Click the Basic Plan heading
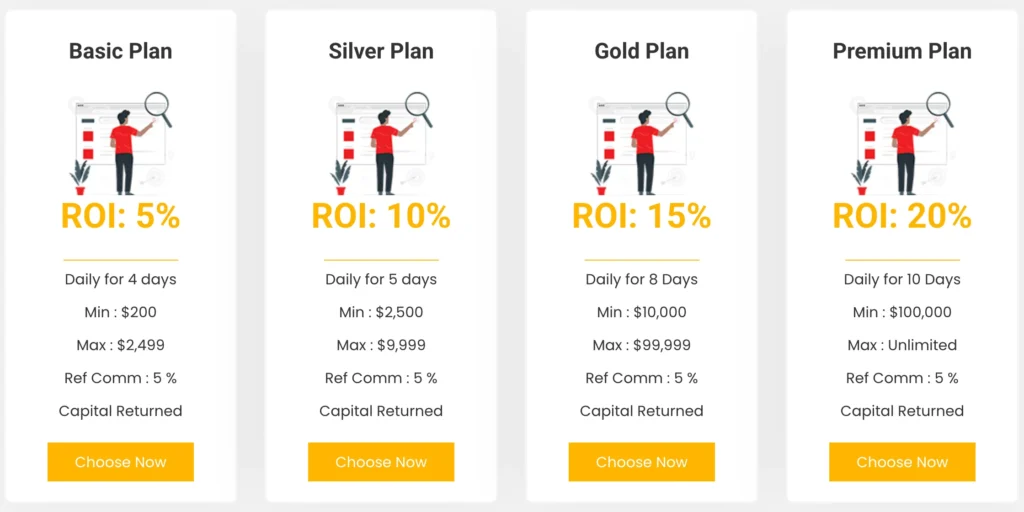Screen dimensions: 1024x512 (x=121, y=51)
